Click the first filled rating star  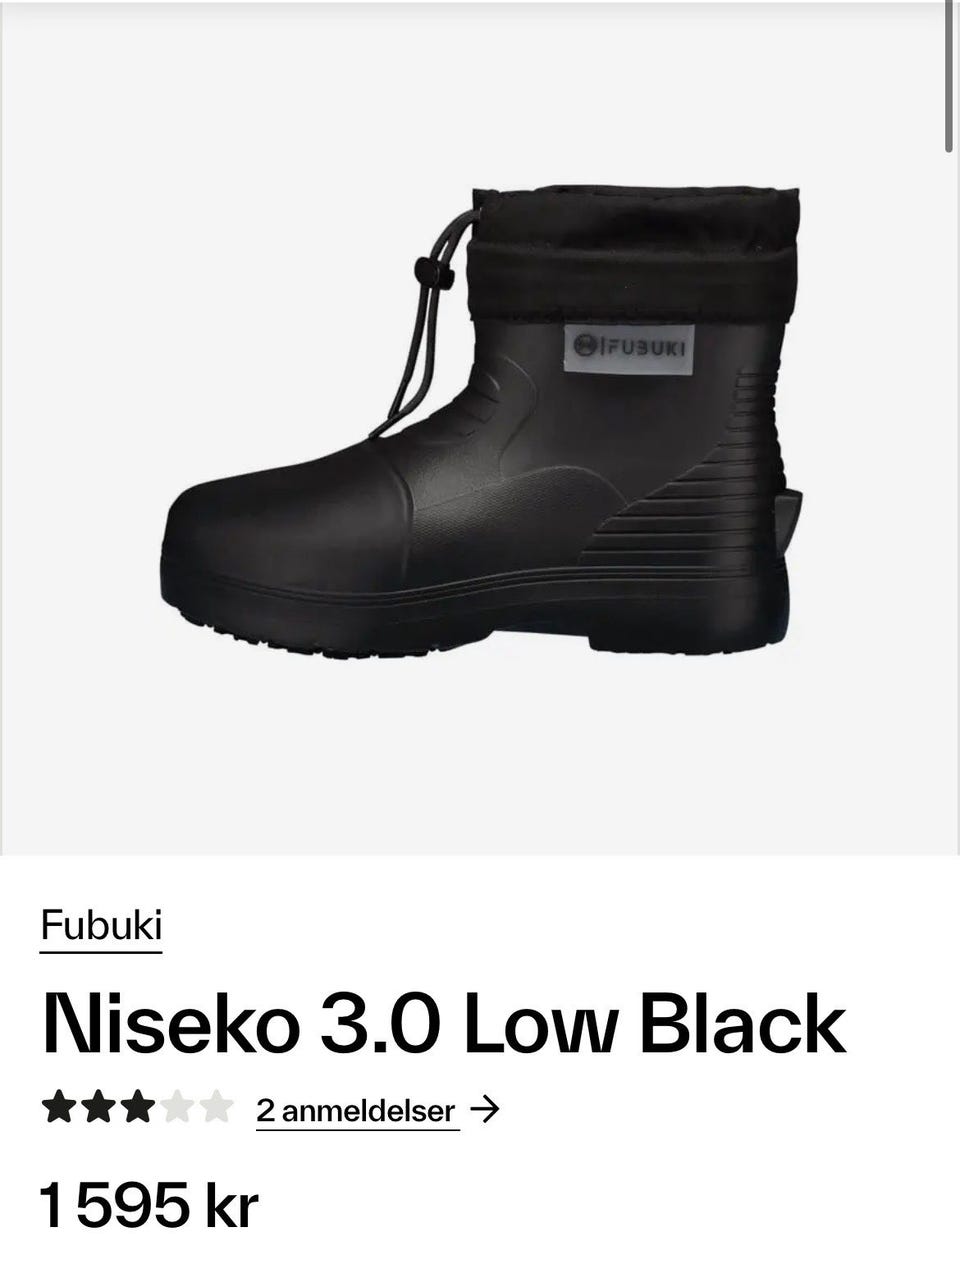point(58,1108)
